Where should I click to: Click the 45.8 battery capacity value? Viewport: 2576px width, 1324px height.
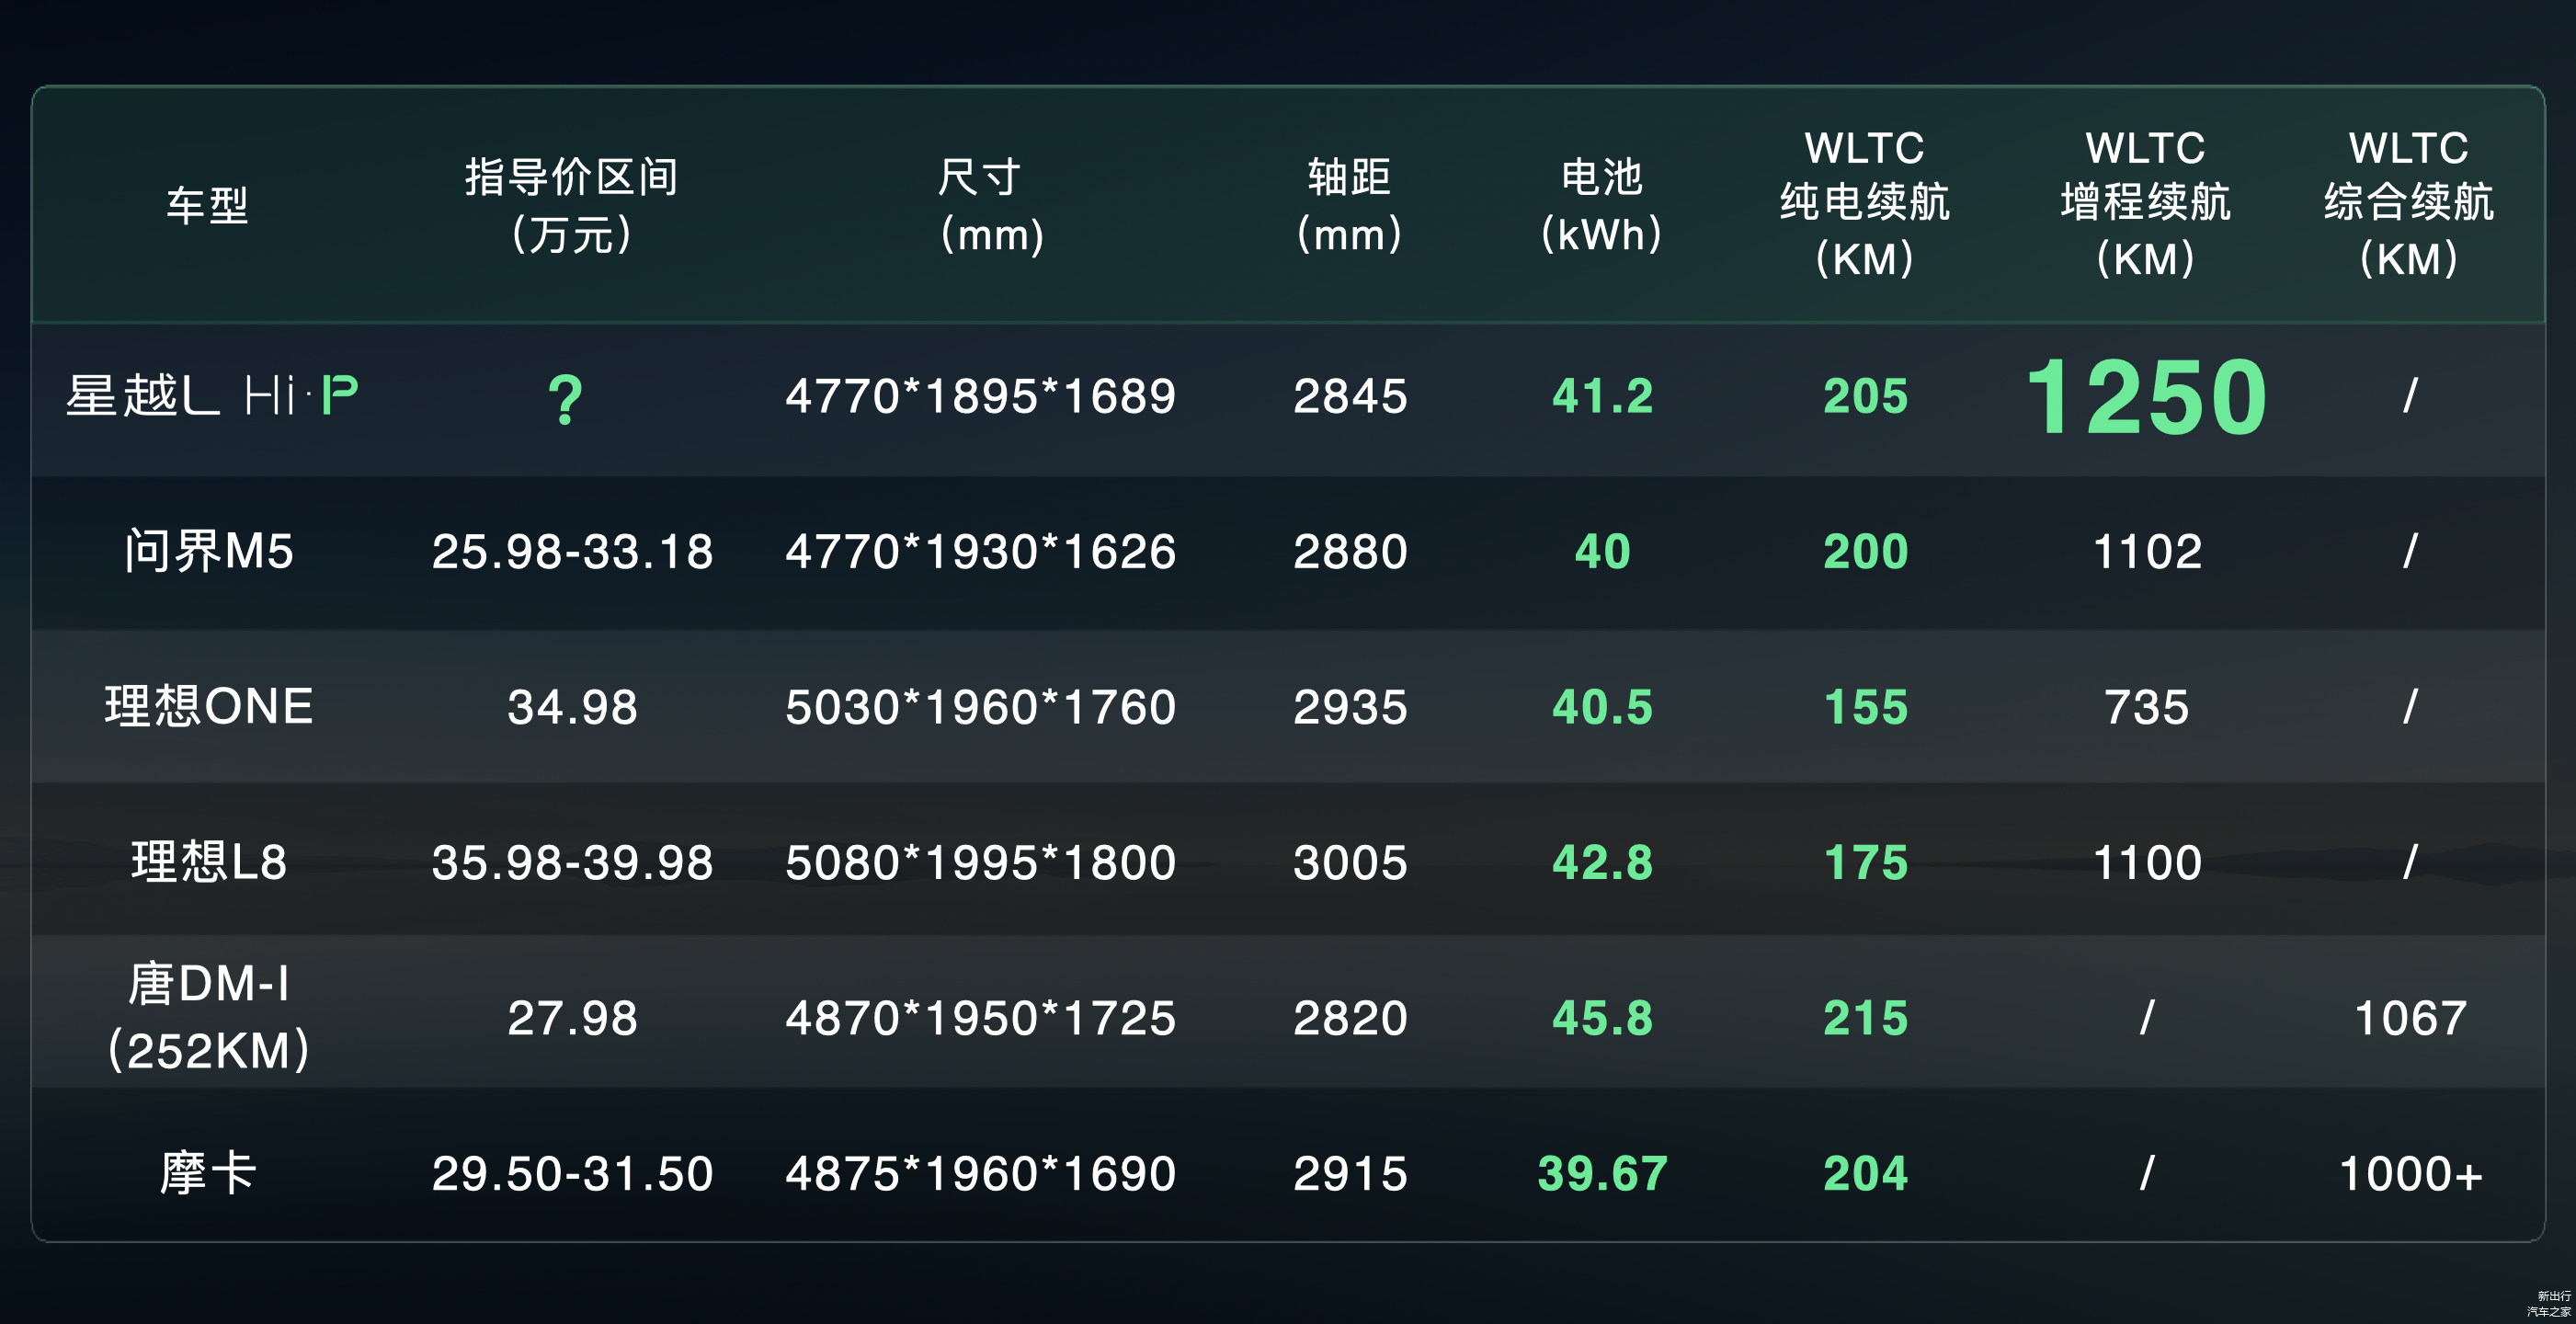click(1602, 1018)
